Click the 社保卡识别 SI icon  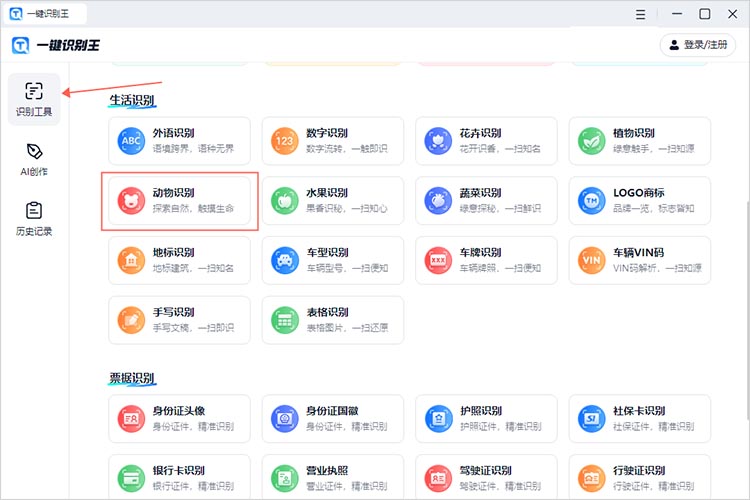592,419
